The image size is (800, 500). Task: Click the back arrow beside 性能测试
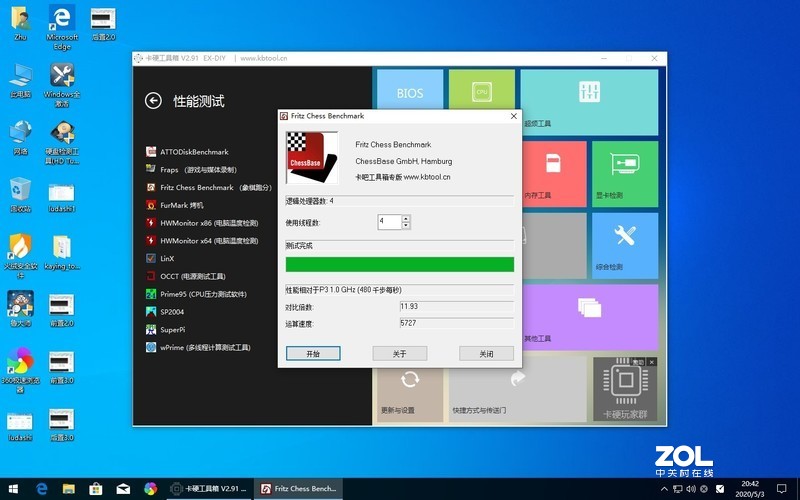(153, 101)
